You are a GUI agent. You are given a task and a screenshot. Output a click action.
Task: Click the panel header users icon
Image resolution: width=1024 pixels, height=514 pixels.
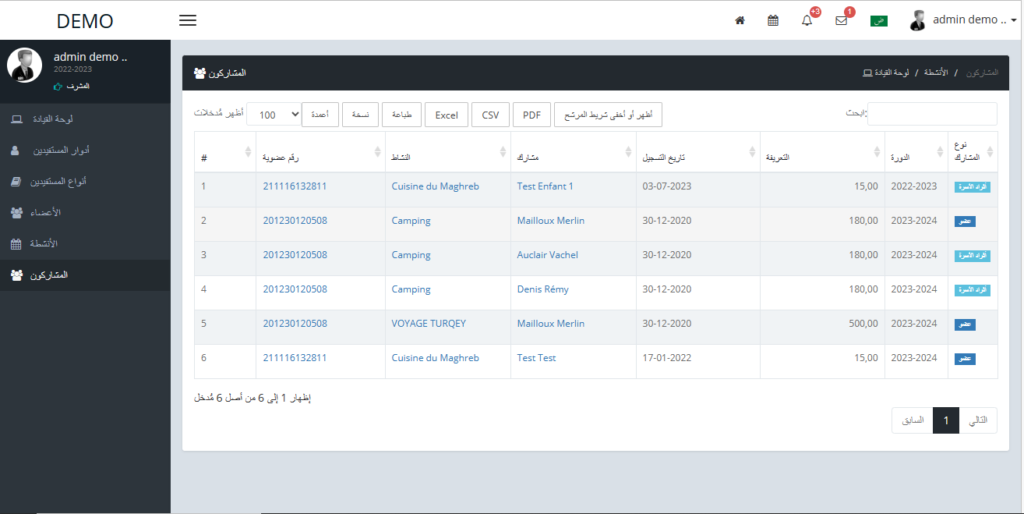click(x=200, y=73)
